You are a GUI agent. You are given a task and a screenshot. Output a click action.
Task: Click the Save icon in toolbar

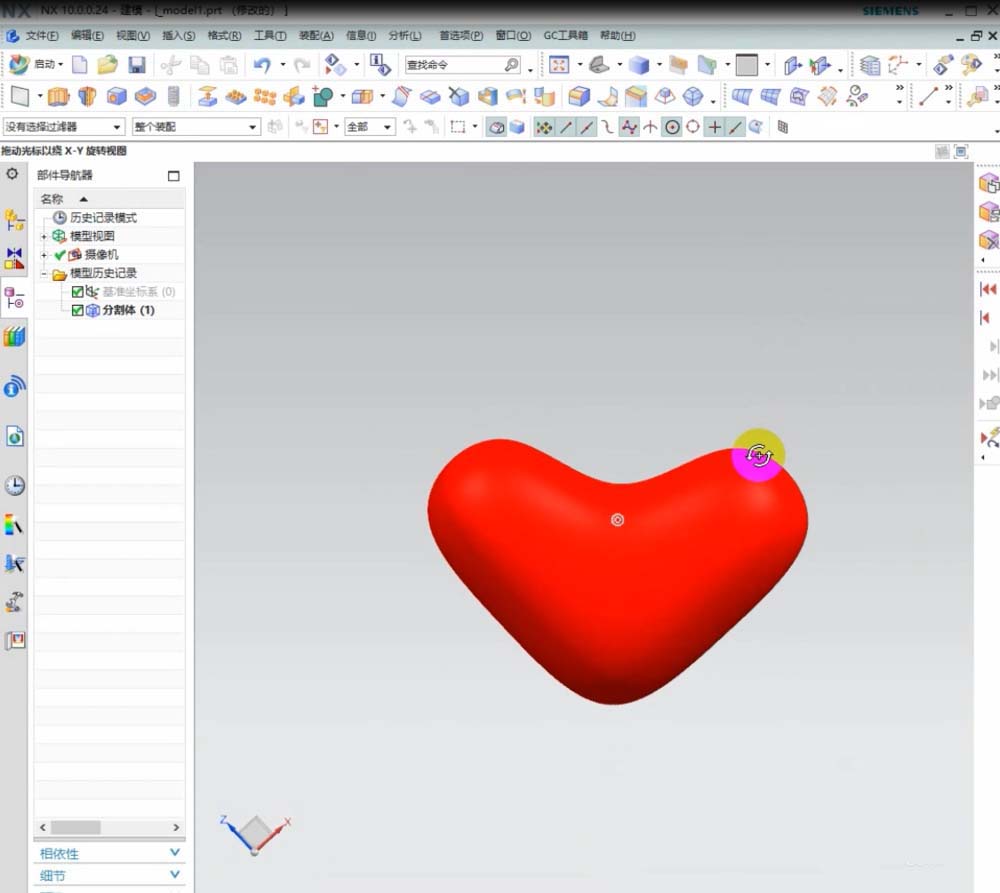pyautogui.click(x=137, y=65)
